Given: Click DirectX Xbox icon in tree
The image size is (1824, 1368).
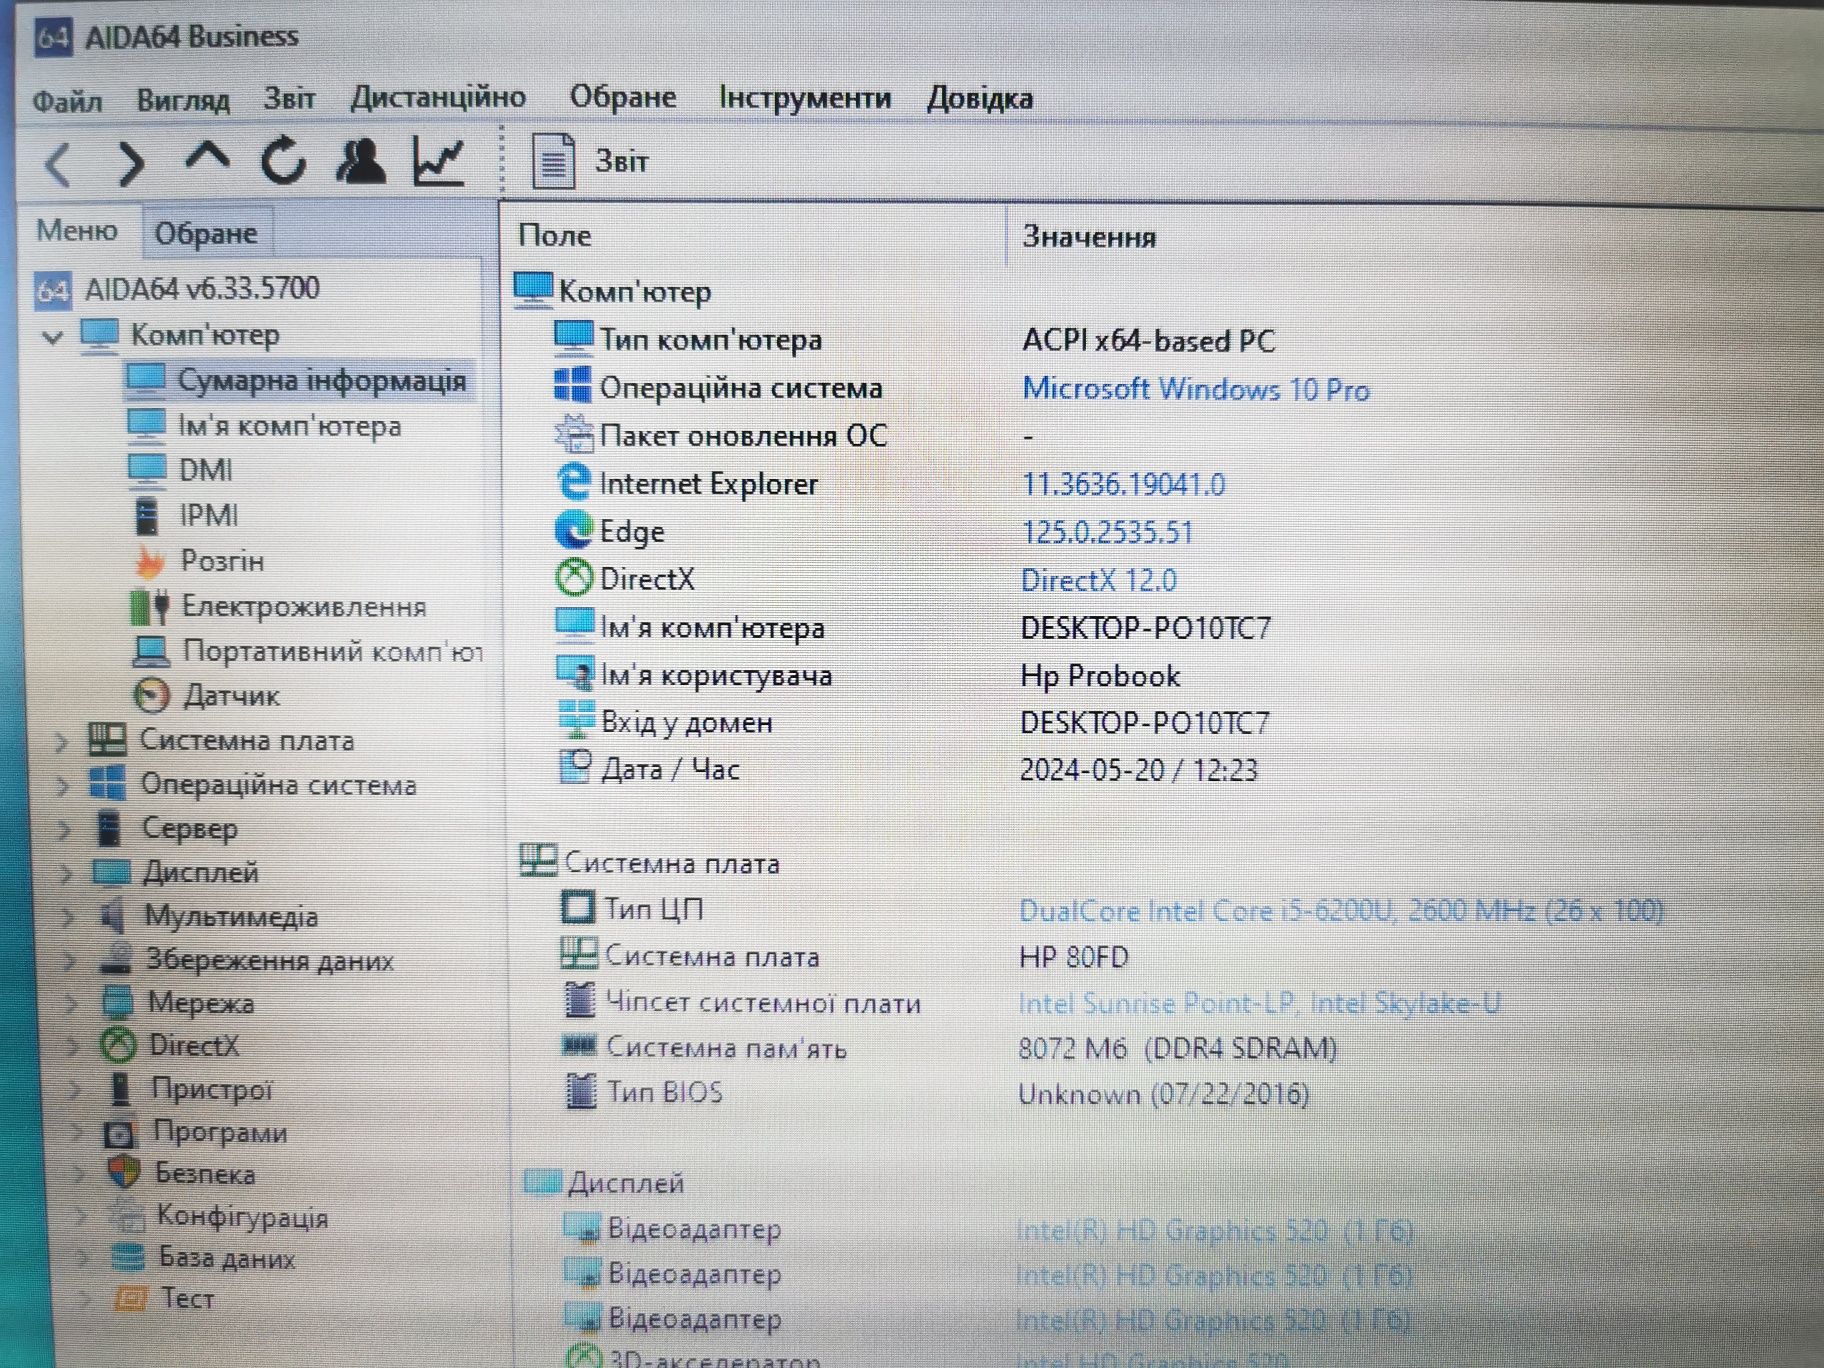Looking at the screenshot, I should pyautogui.click(x=119, y=1046).
